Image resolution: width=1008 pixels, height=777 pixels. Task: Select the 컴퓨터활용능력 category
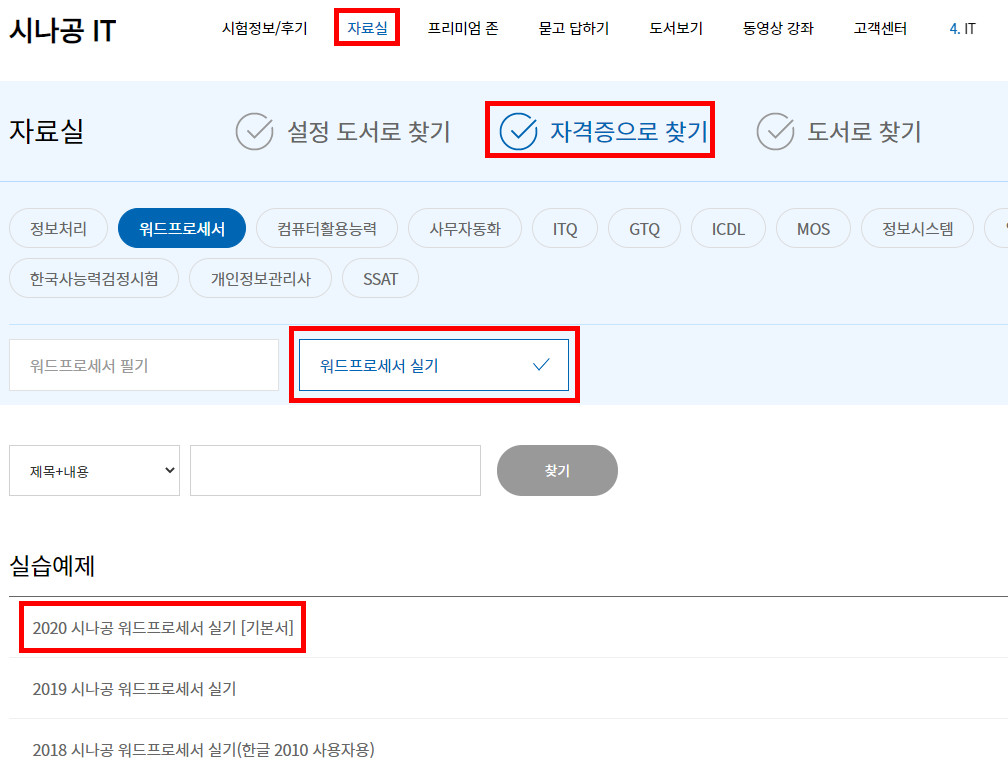pyautogui.click(x=327, y=228)
